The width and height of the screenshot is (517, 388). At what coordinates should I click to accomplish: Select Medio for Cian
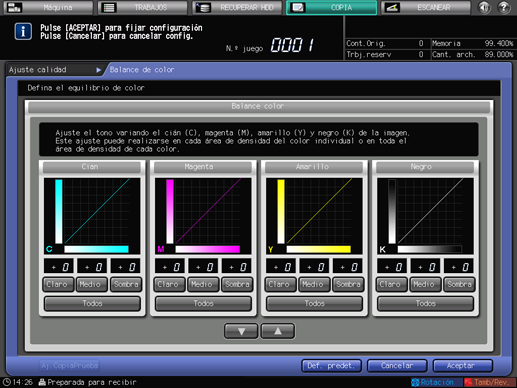click(92, 284)
